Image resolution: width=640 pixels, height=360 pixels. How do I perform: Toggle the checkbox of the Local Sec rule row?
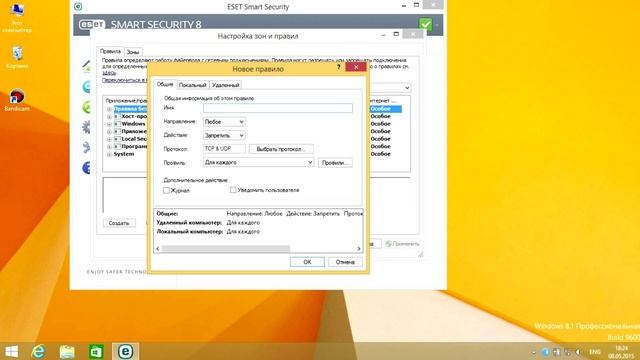(x=117, y=139)
